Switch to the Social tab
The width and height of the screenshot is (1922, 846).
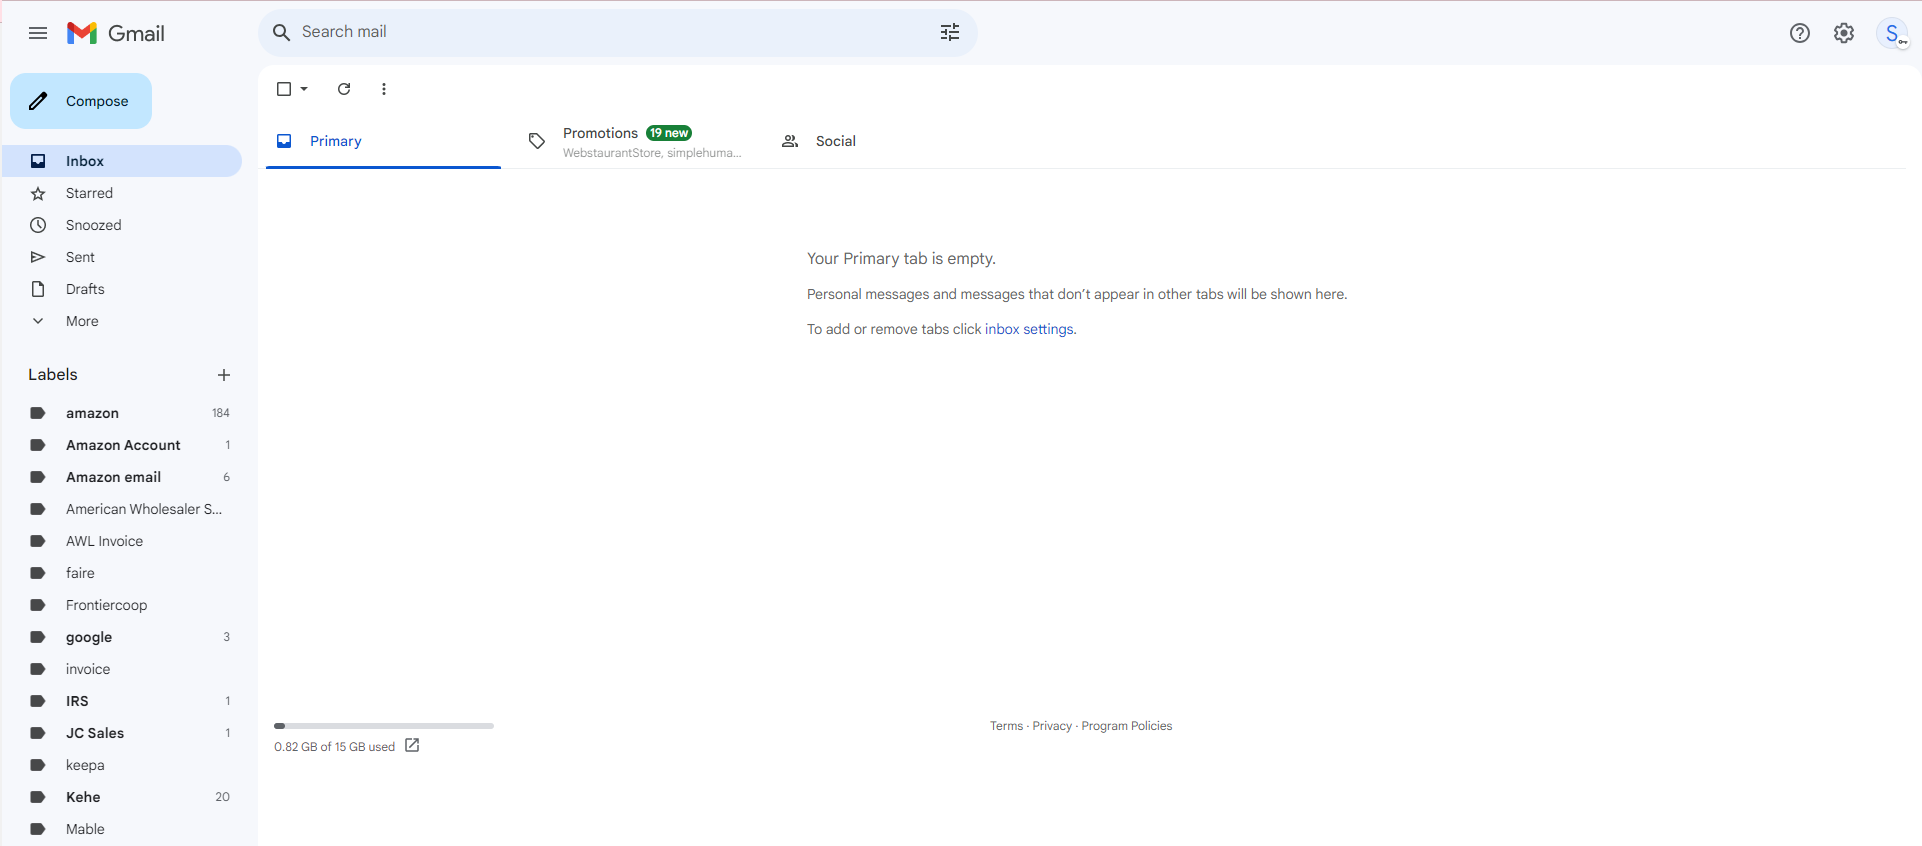pyautogui.click(x=888, y=141)
